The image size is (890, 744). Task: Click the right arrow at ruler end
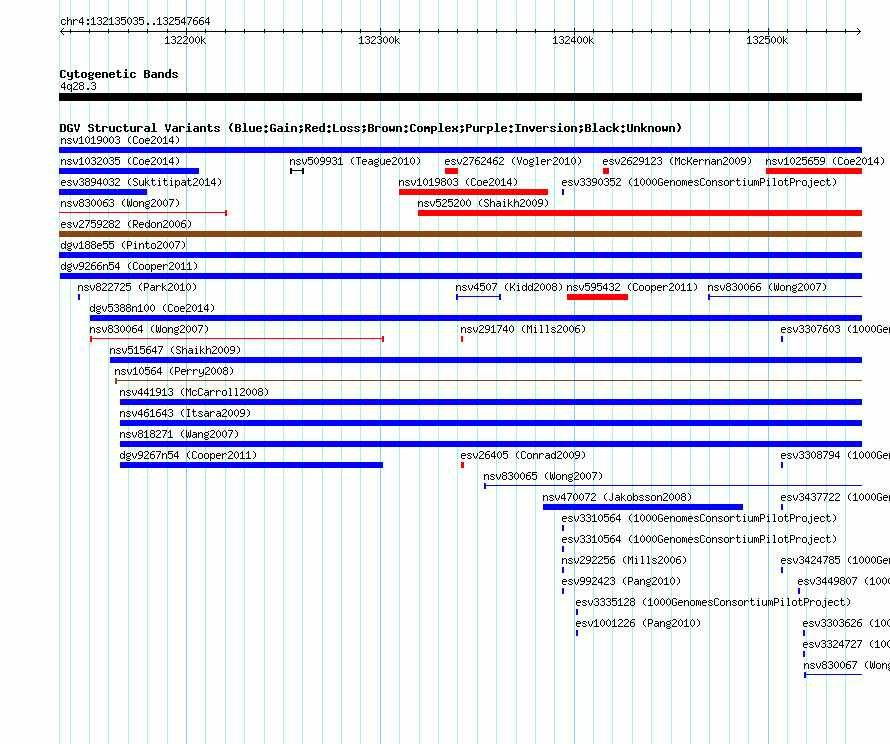(x=859, y=31)
